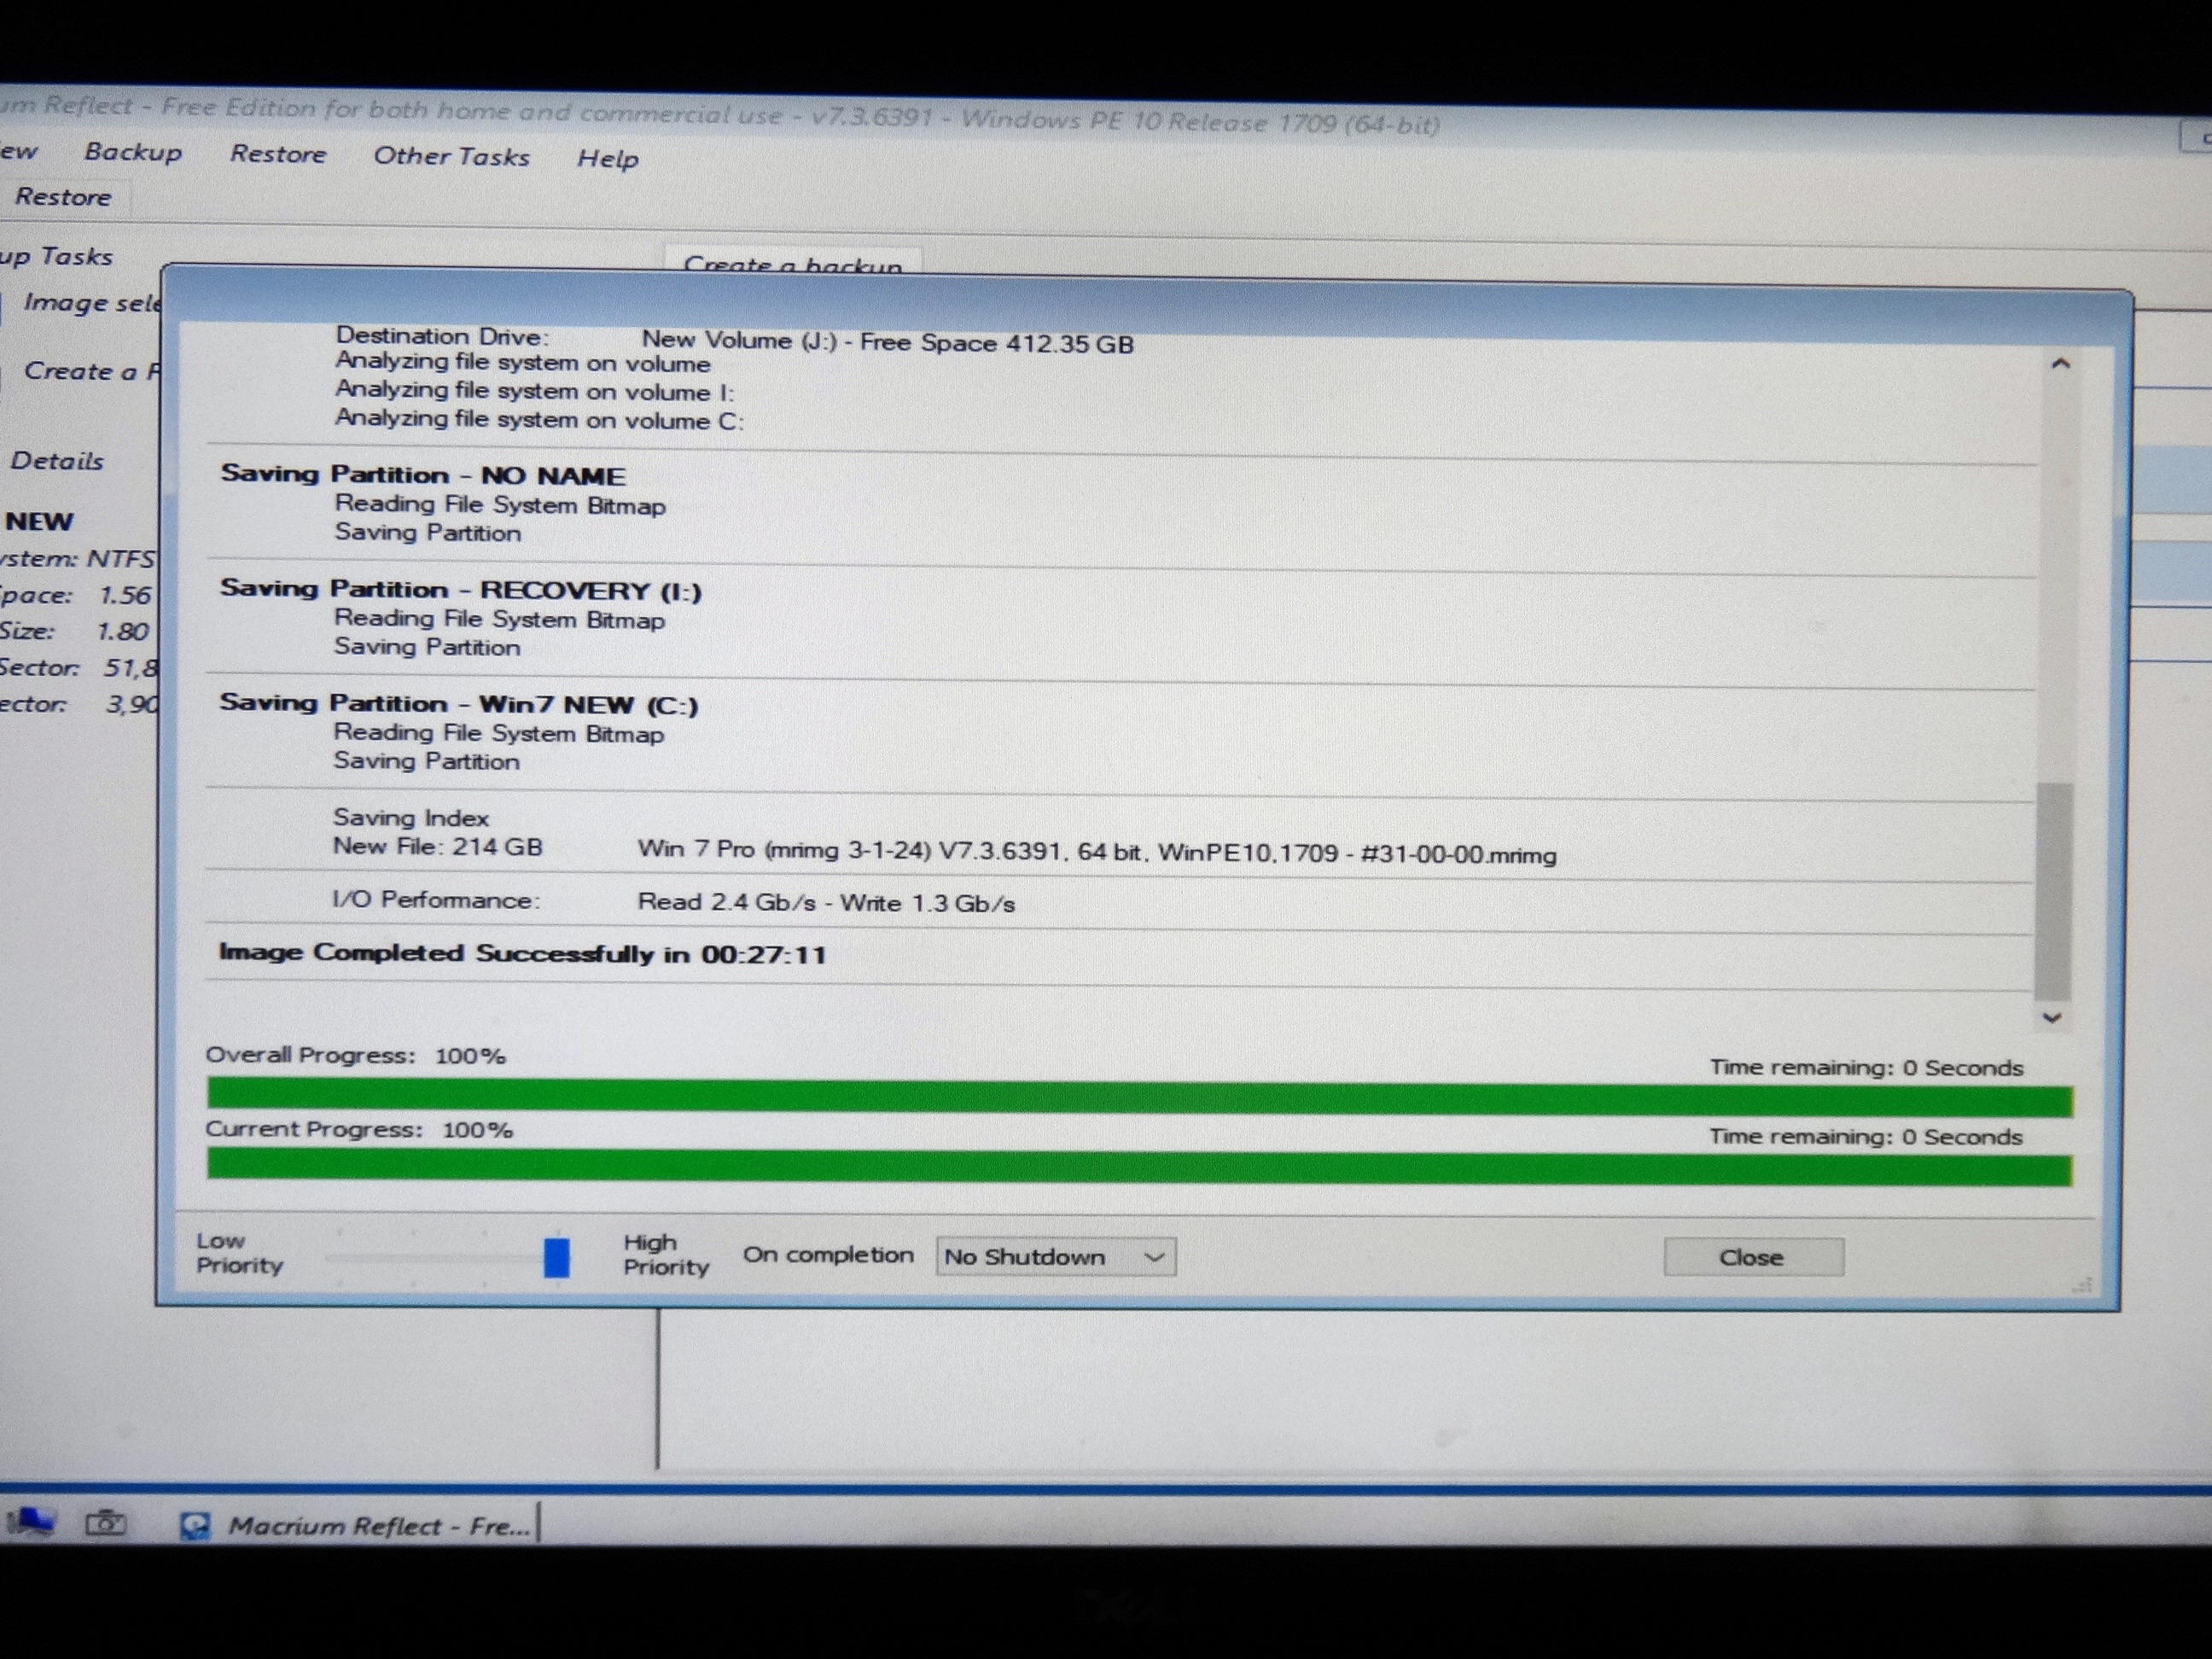Click 'Saving Partition - Win7 NEW (C:)' heading
This screenshot has width=2212, height=1659.
click(458, 704)
